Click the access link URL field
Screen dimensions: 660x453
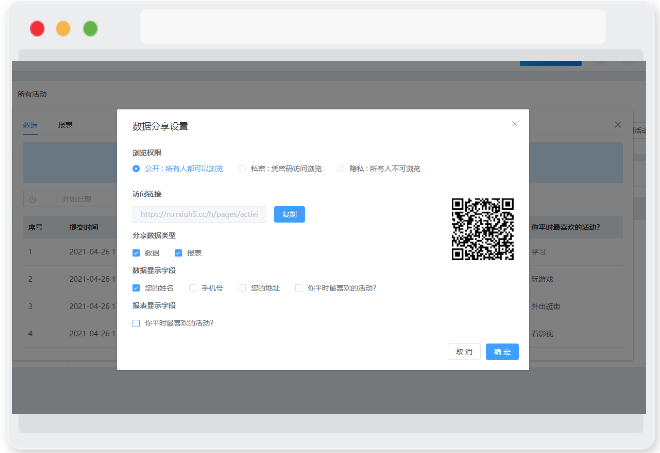(200, 214)
